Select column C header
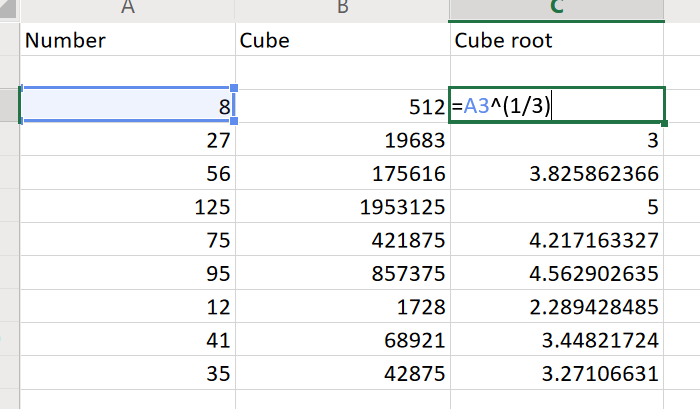The width and height of the screenshot is (700, 409). click(x=556, y=9)
